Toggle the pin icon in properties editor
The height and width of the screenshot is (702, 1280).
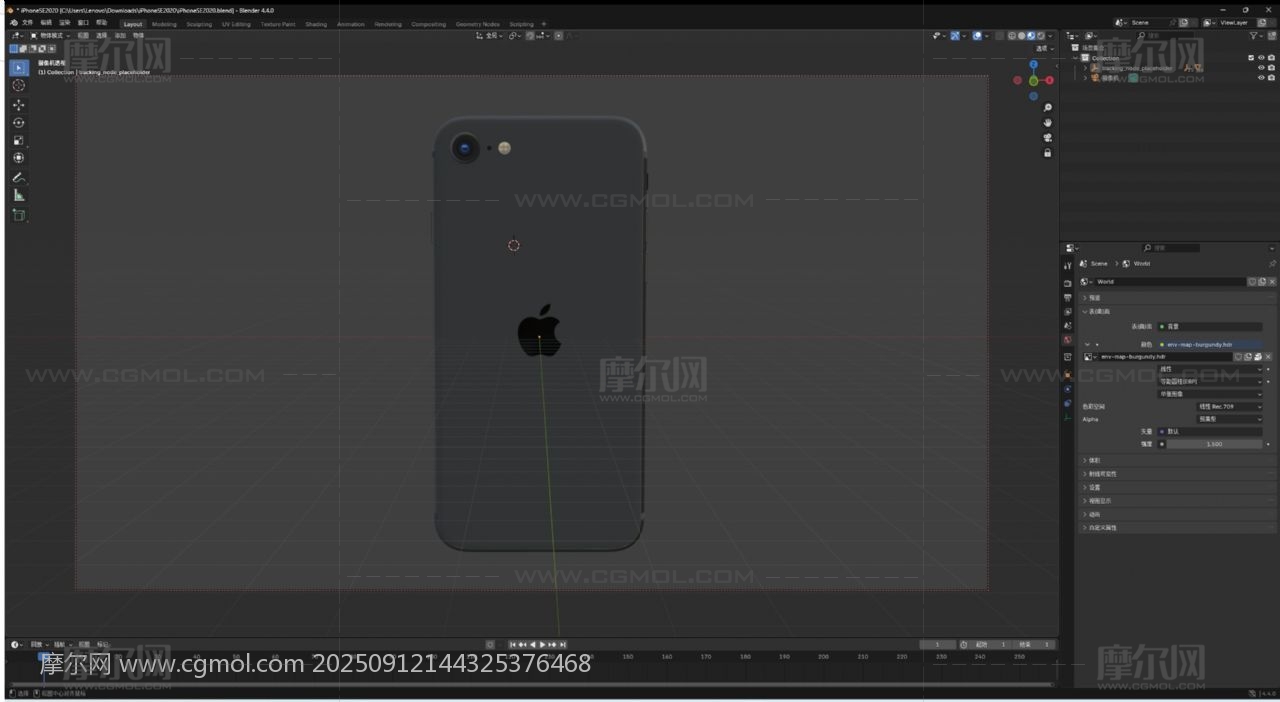point(1272,264)
